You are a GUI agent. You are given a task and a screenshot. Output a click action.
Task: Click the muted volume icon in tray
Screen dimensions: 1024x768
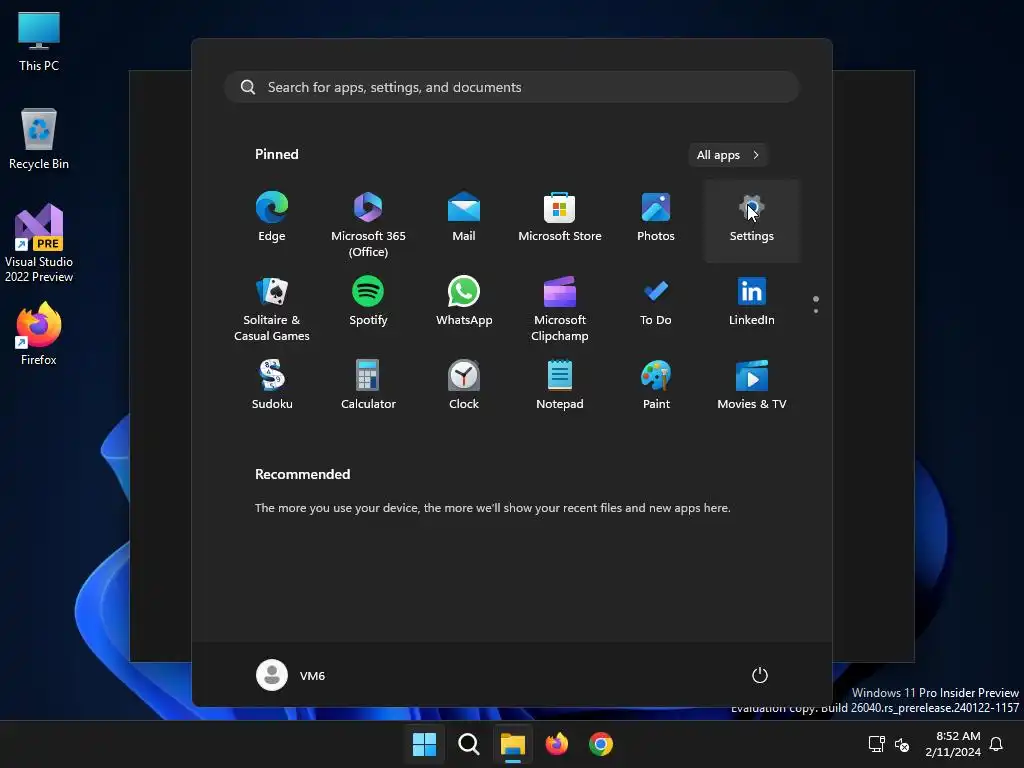pos(902,744)
